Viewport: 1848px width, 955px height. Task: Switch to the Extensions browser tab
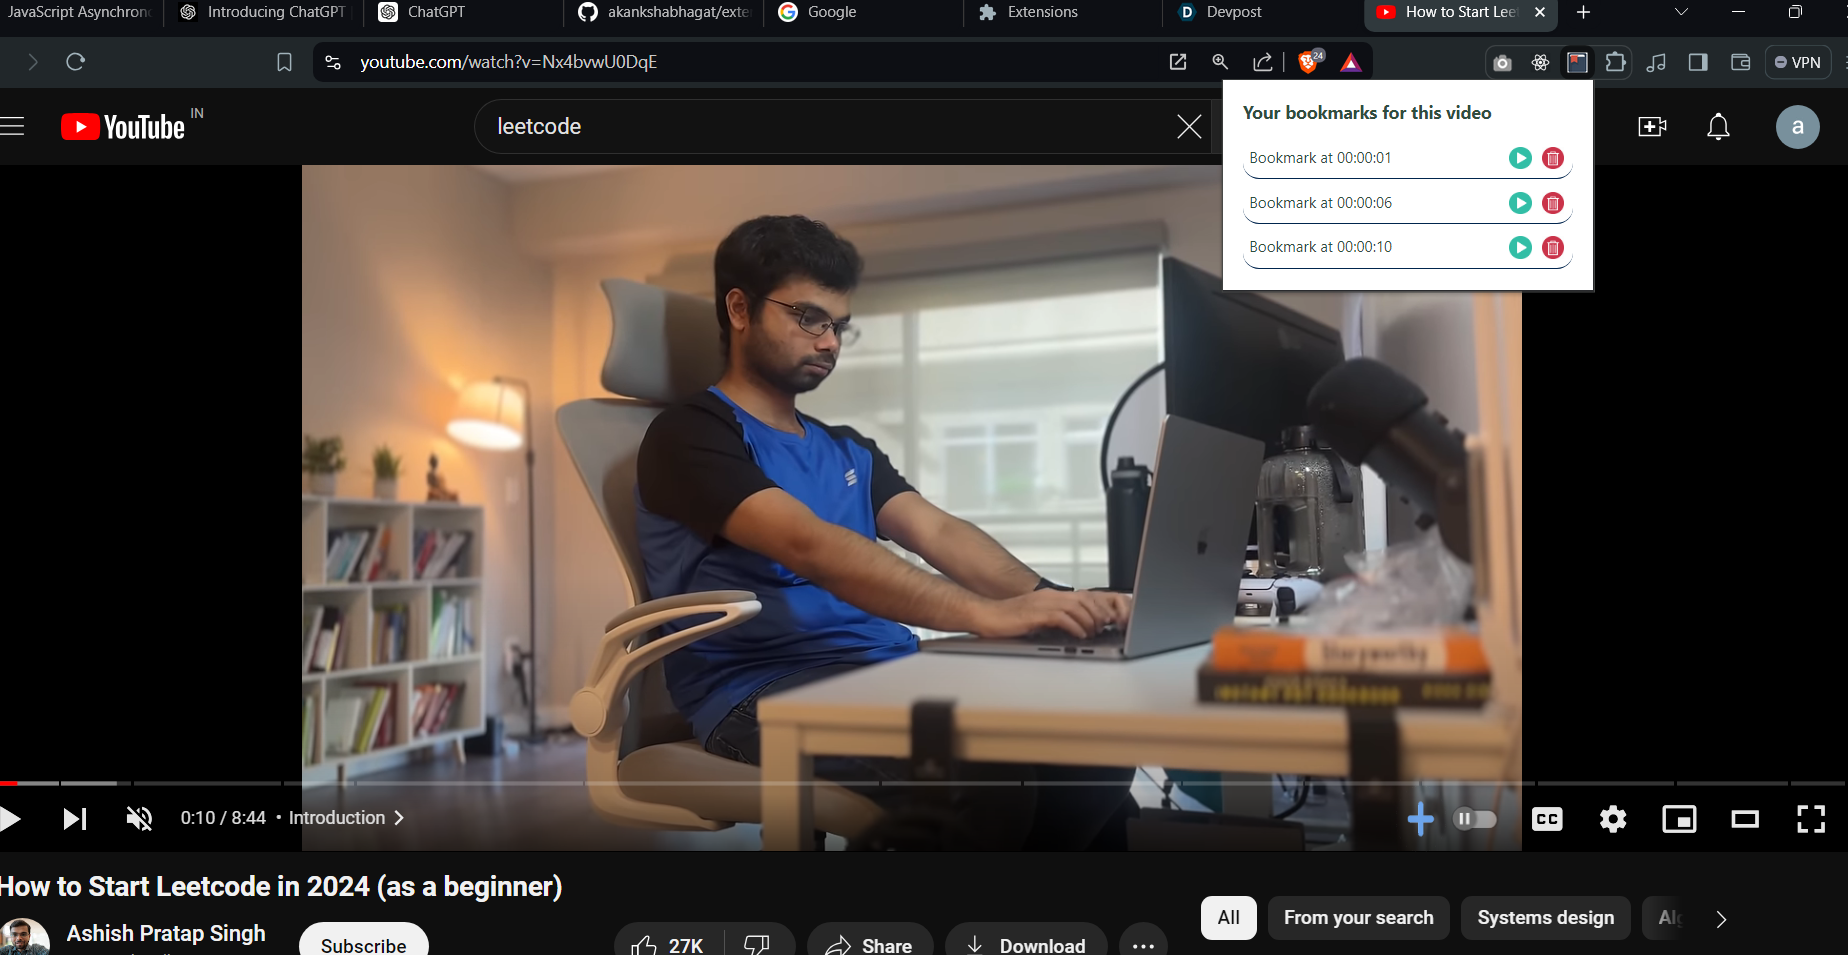(1064, 12)
